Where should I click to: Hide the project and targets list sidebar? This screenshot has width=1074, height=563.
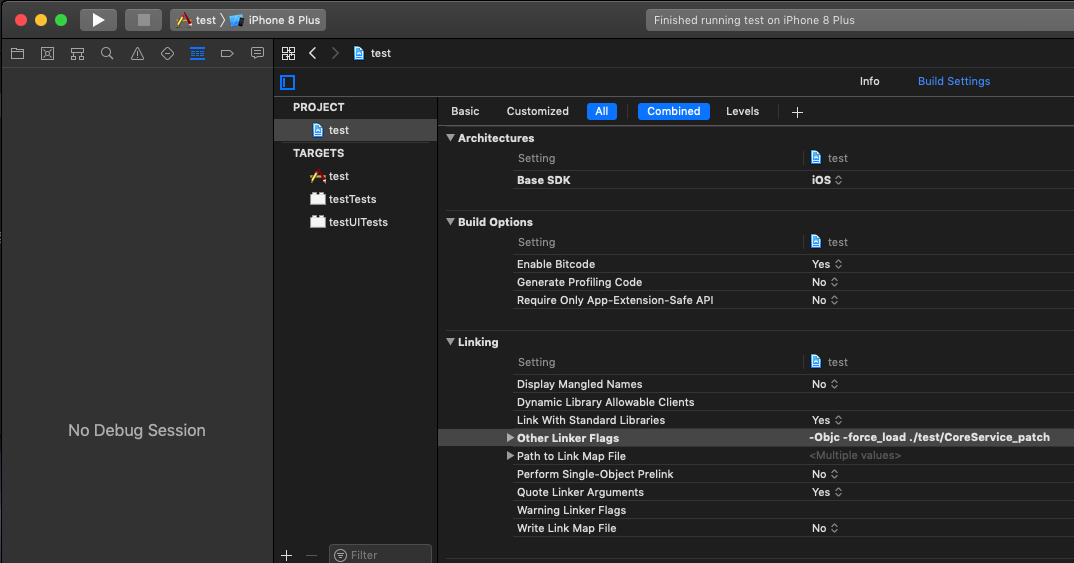pos(288,82)
